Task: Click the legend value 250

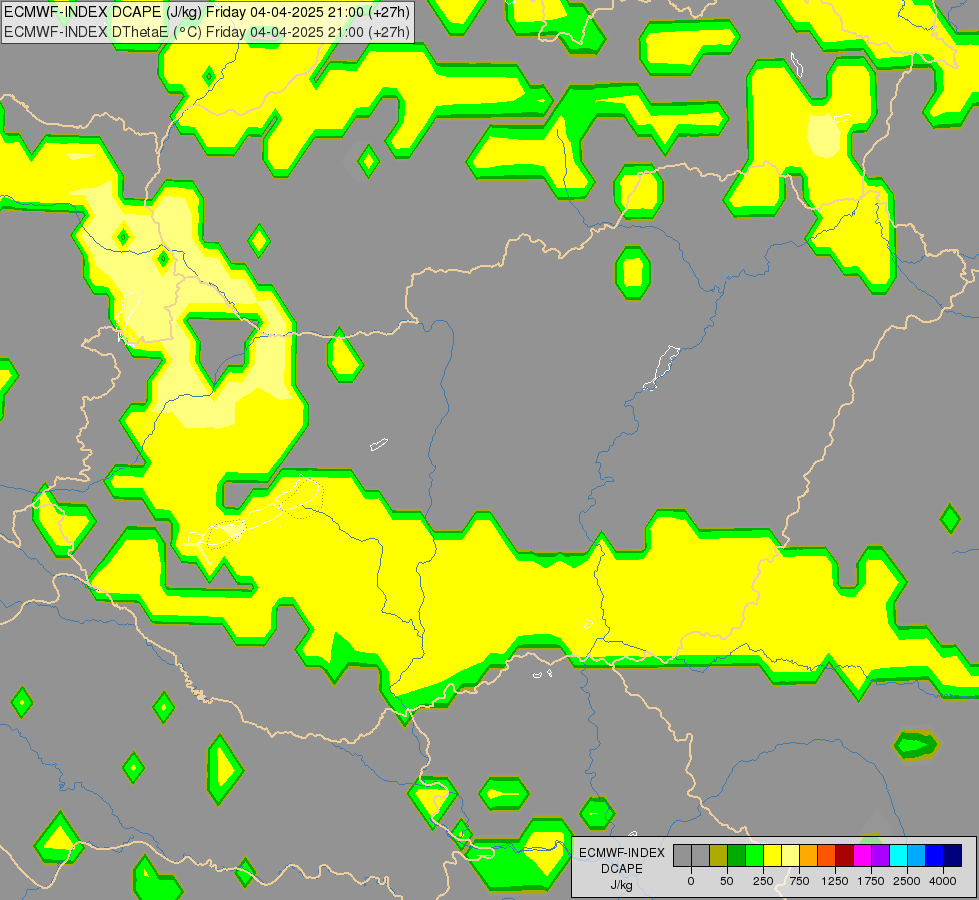Action: [x=763, y=881]
